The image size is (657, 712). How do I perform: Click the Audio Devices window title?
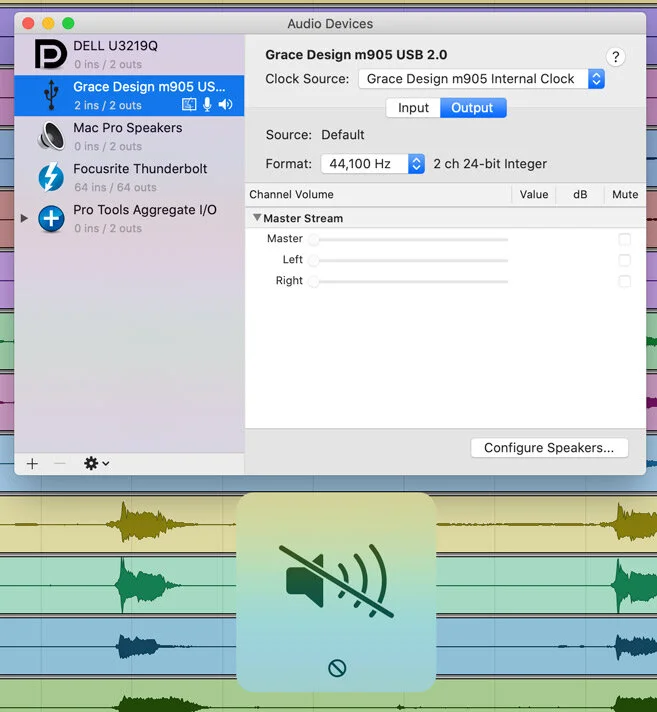[x=330, y=24]
